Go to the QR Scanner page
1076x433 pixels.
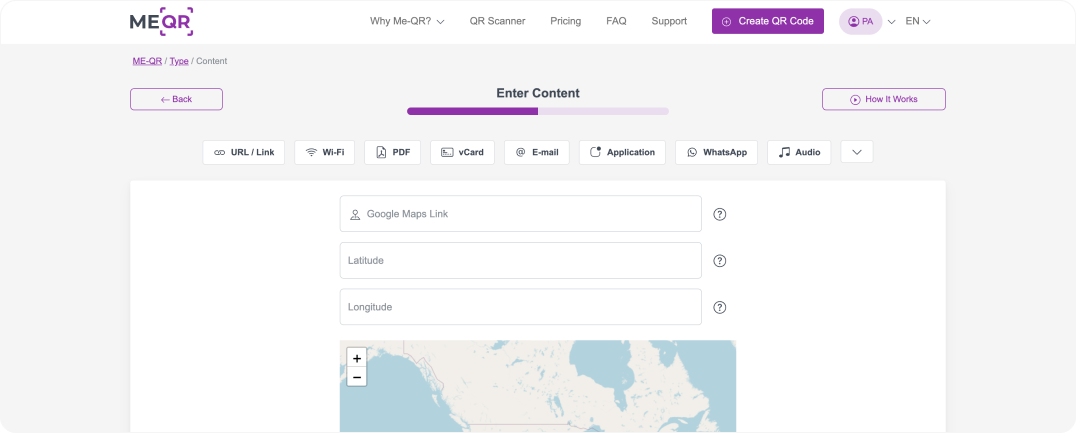tap(497, 21)
